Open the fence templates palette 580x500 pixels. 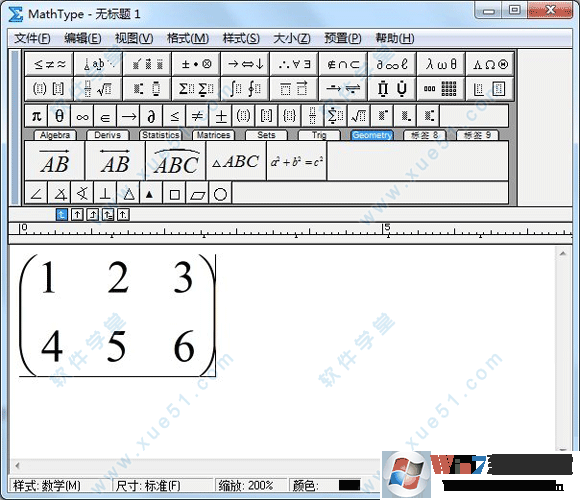pos(49,89)
